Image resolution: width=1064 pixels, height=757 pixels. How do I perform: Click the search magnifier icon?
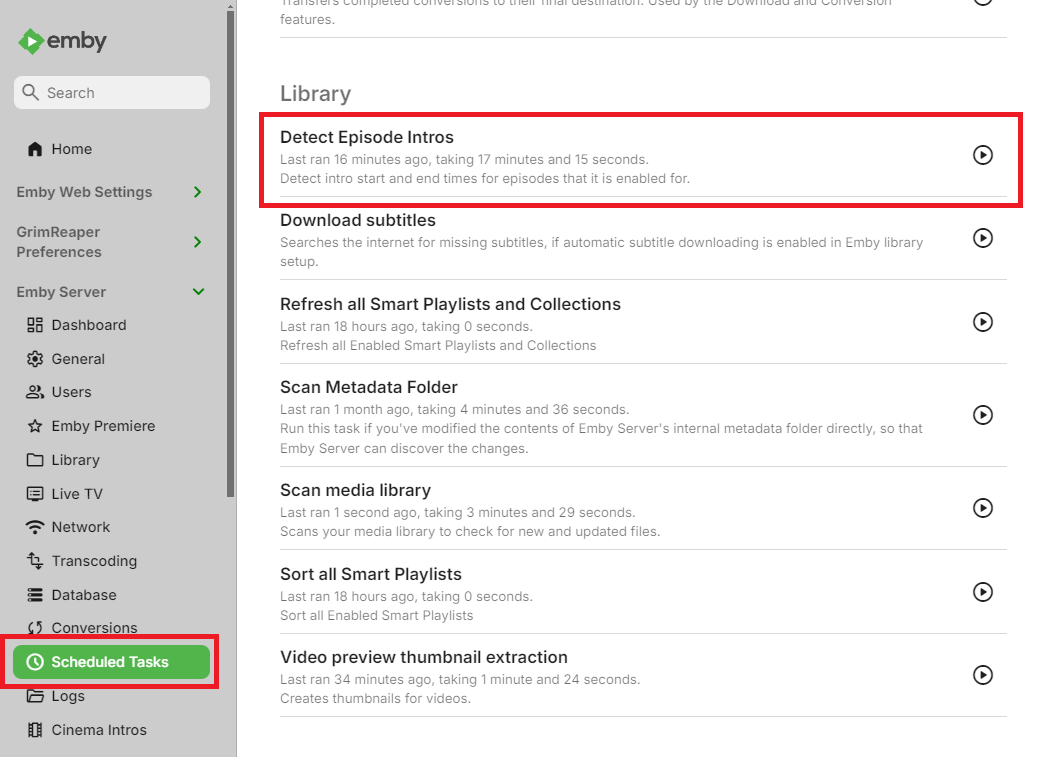click(x=30, y=92)
